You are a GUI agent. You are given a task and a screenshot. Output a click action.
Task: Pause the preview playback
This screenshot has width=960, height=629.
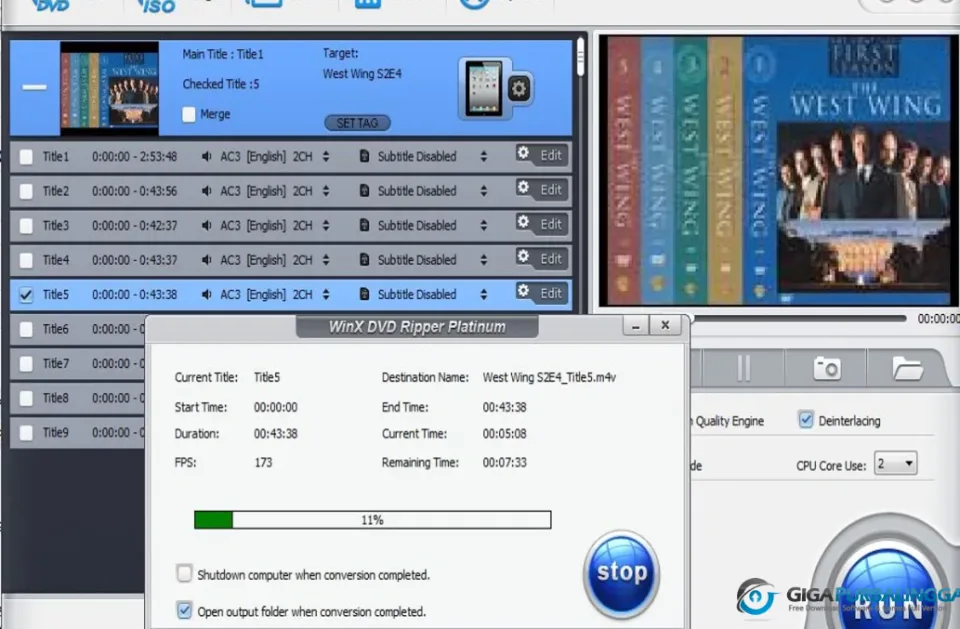(x=744, y=369)
